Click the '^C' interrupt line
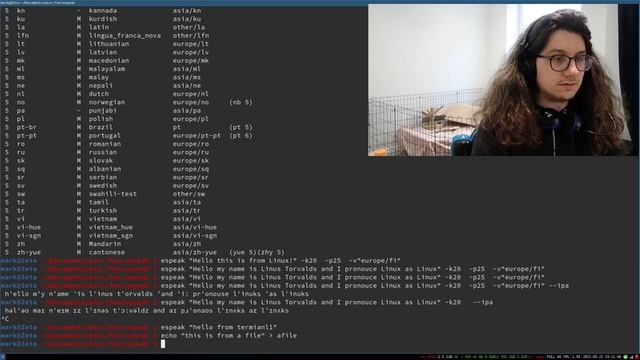Image resolution: width=640 pixels, height=360 pixels. point(4,319)
